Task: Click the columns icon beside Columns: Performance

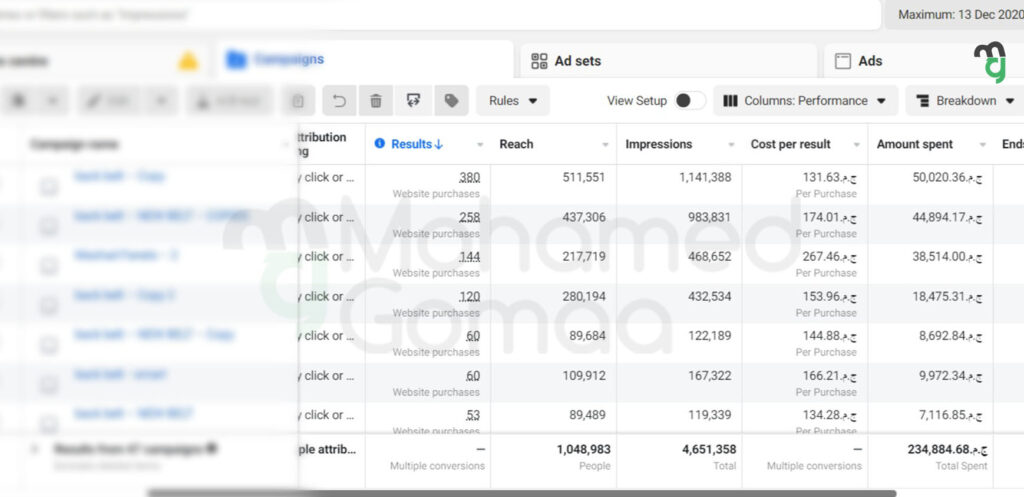Action: [x=730, y=101]
